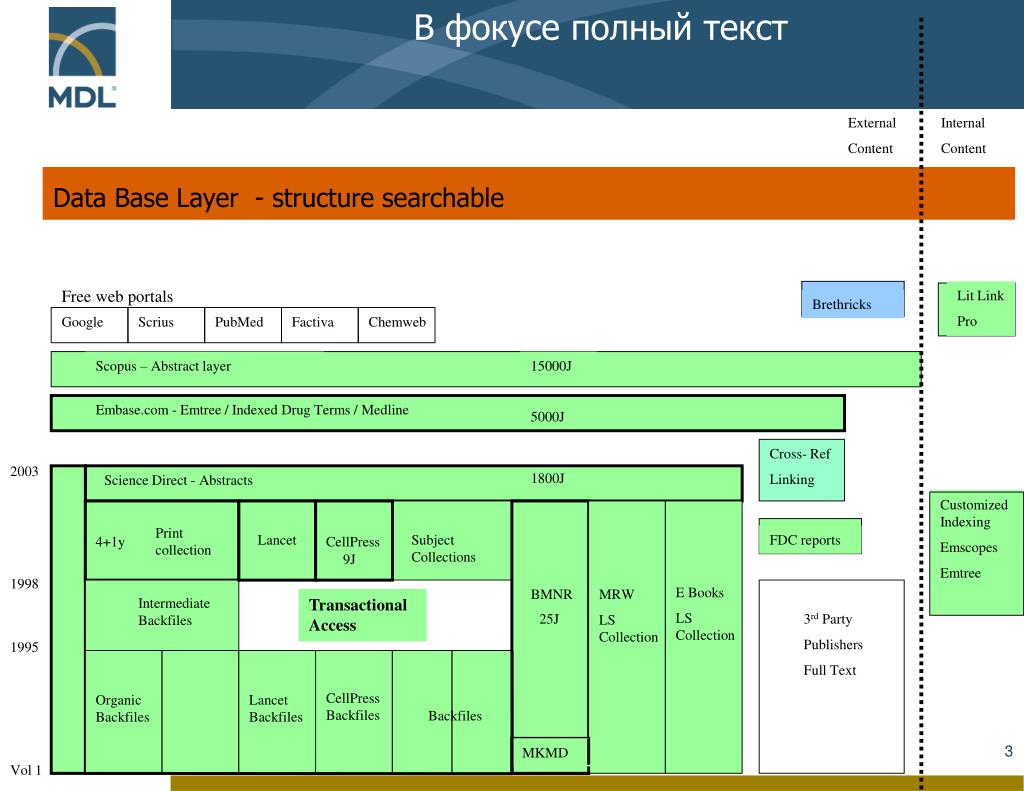Click the 'E Books LS Collection' column
This screenshot has width=1024, height=791.
click(704, 637)
